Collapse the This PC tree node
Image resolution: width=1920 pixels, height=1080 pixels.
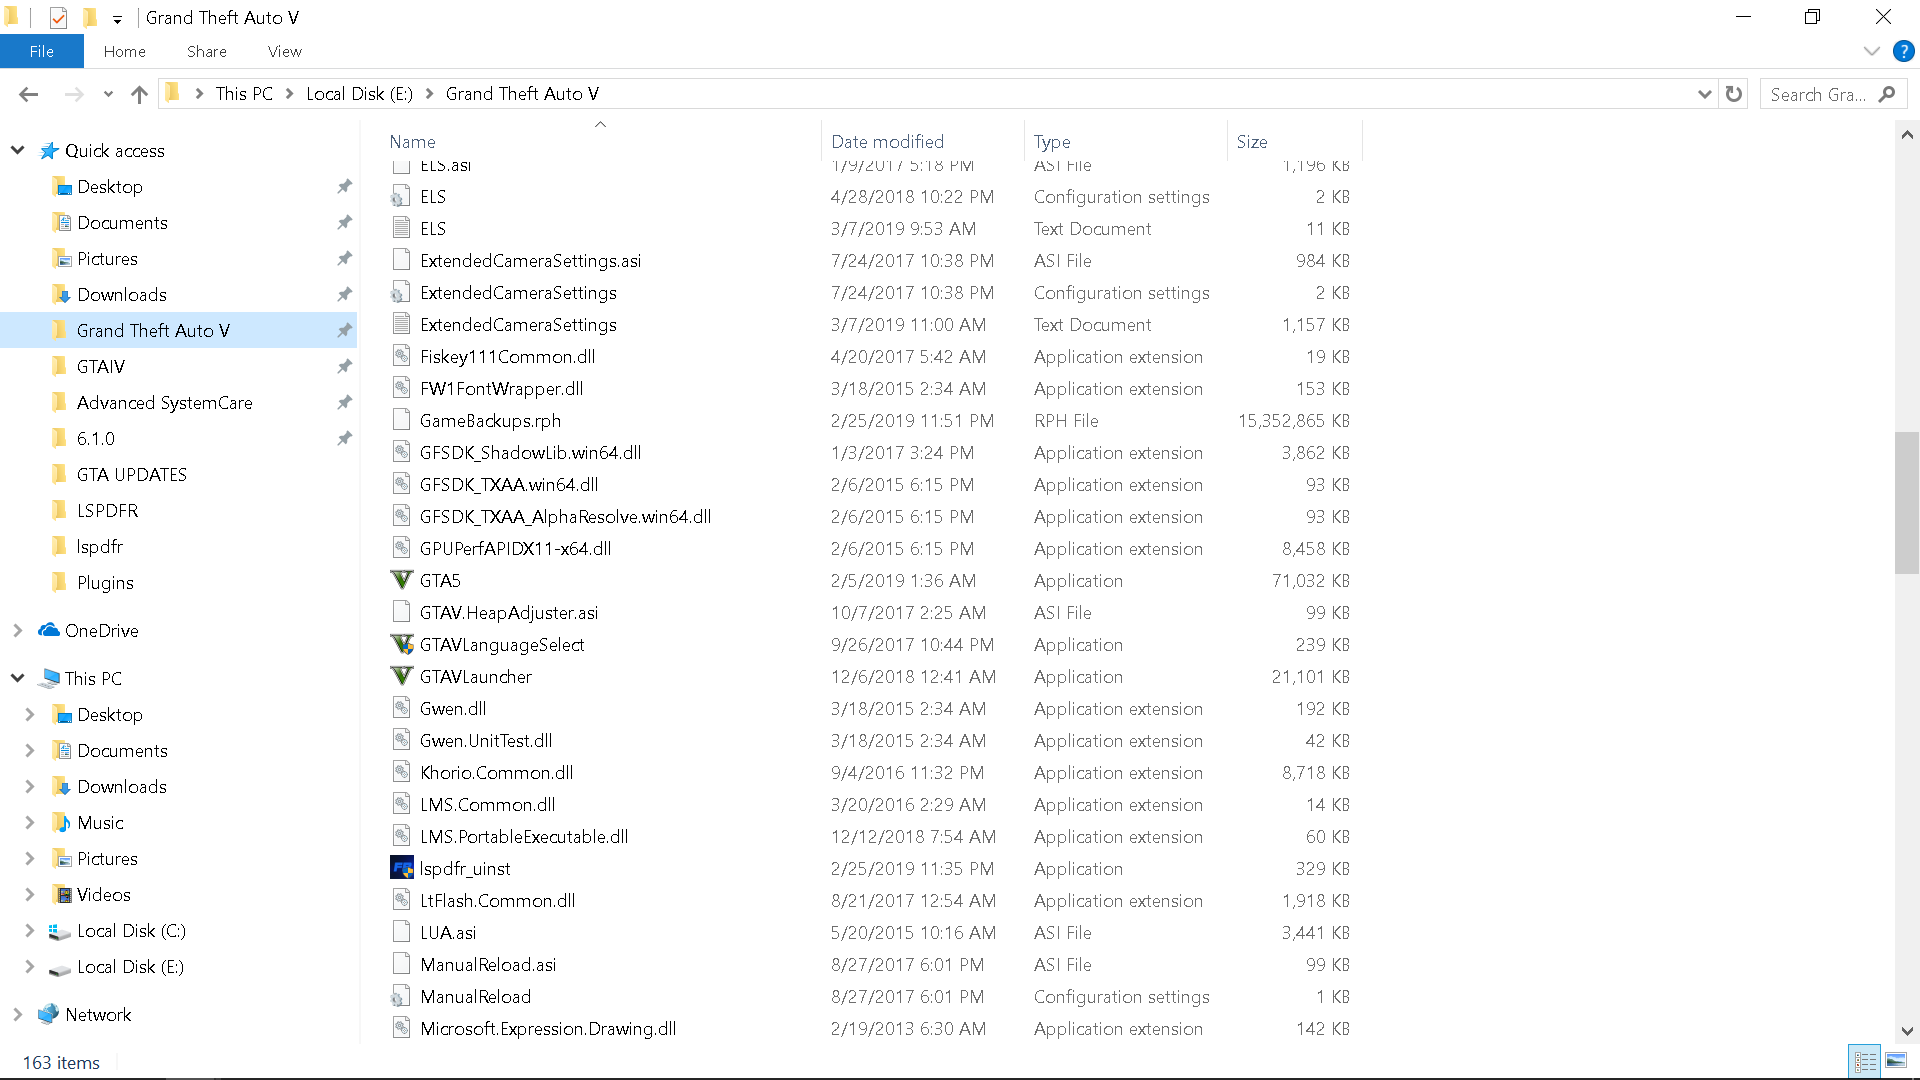17,678
